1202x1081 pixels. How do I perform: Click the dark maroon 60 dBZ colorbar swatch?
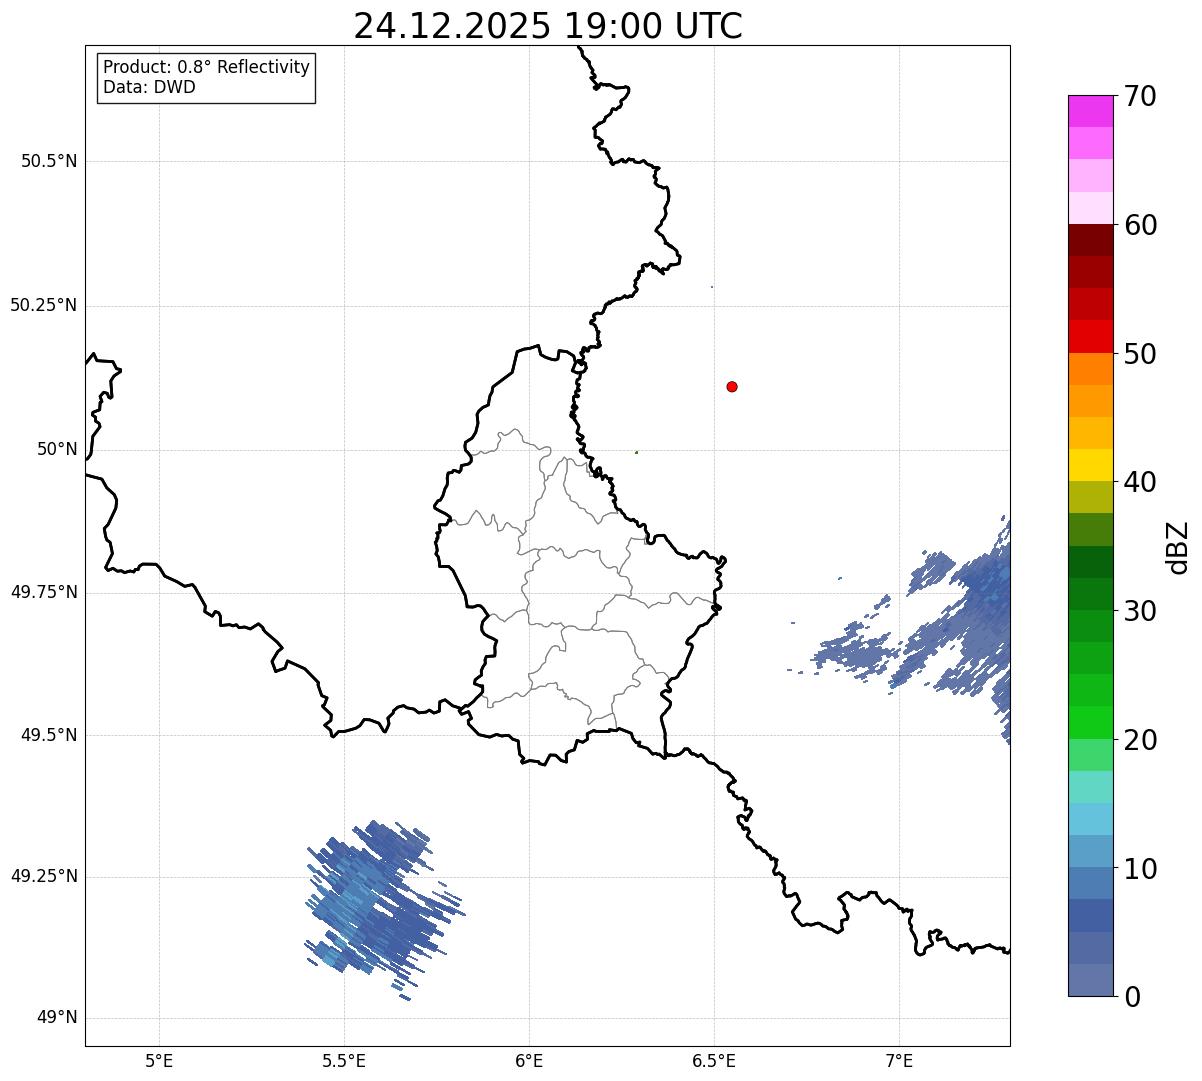(1090, 240)
